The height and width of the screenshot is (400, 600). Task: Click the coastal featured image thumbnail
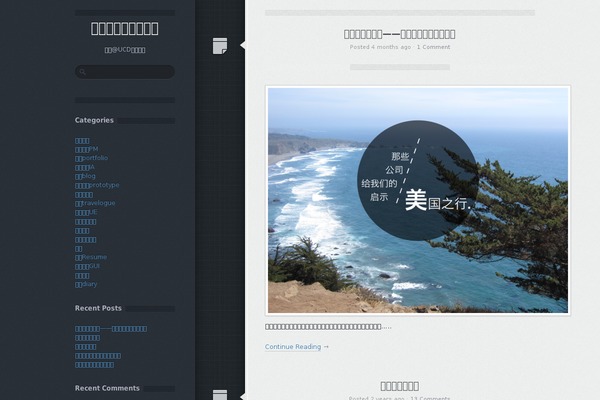point(418,200)
